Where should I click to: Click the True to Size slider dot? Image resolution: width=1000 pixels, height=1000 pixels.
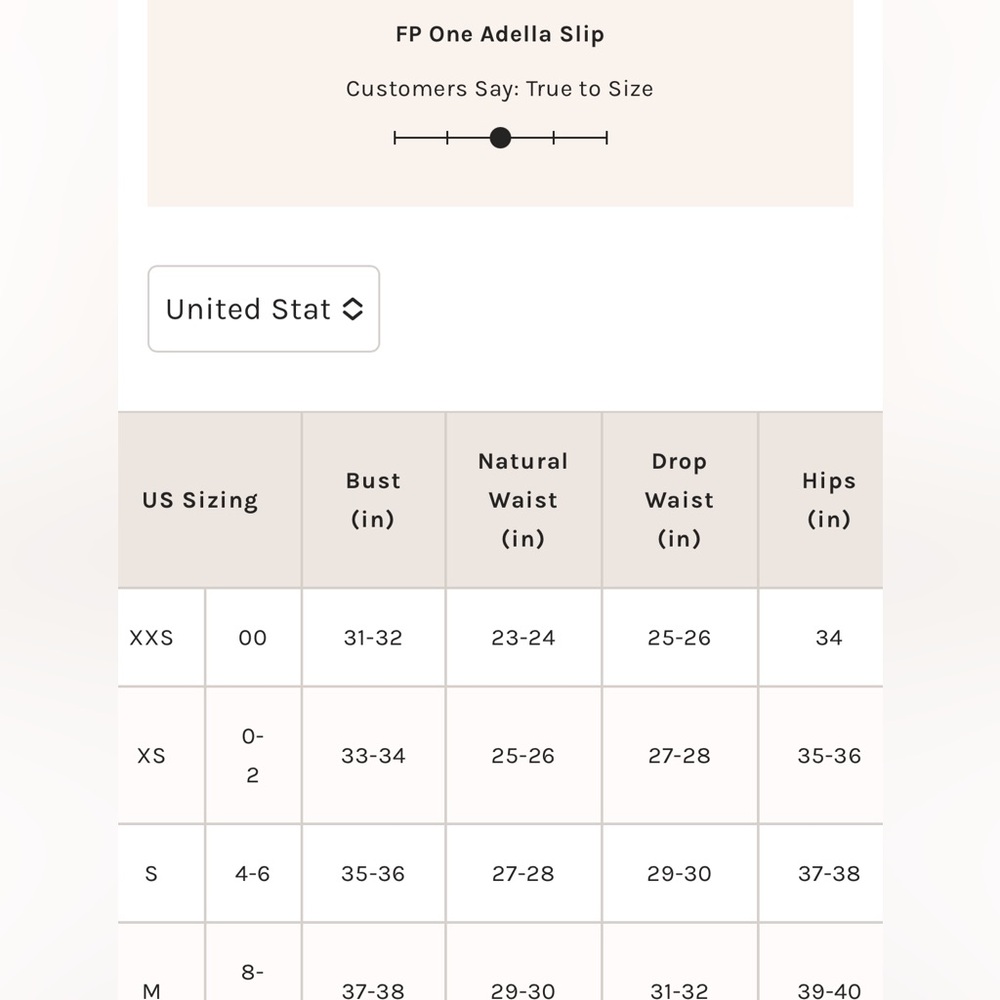point(501,138)
